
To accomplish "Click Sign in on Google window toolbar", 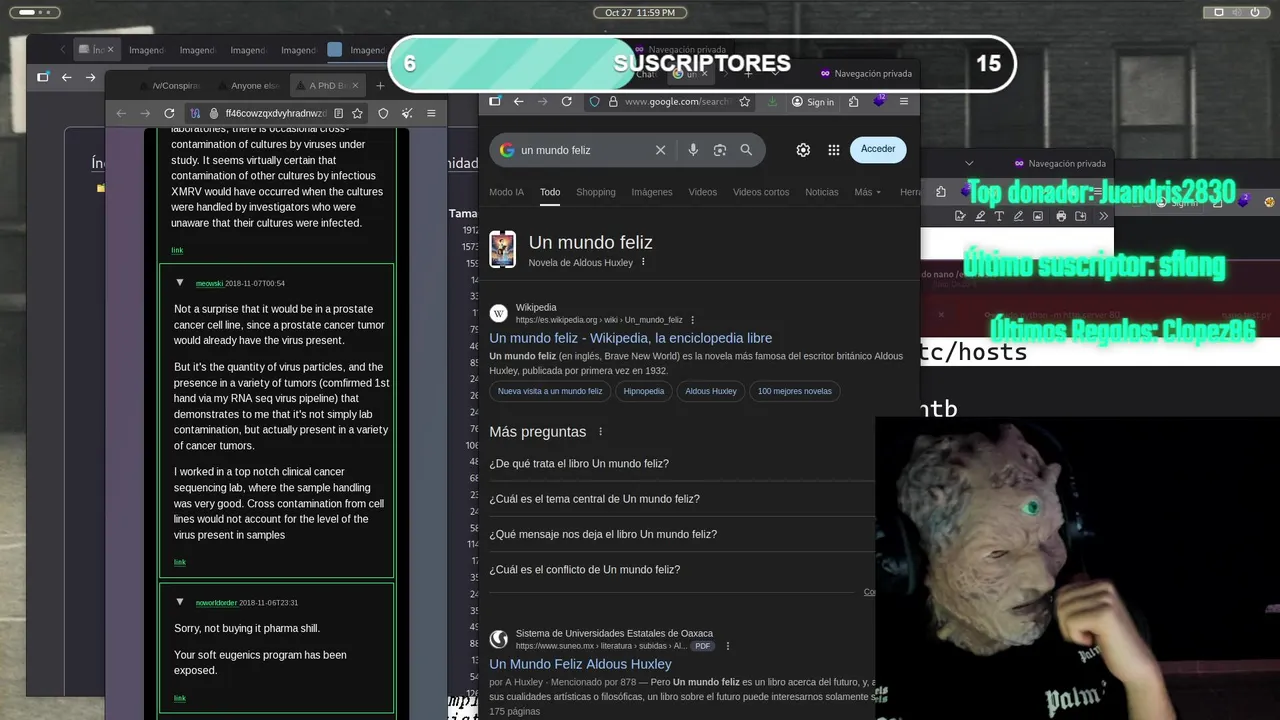I will click(x=813, y=101).
